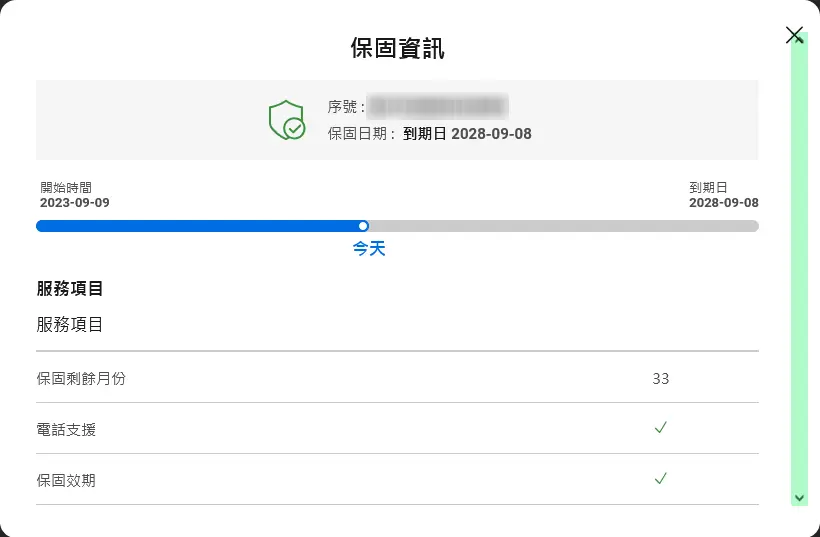Click the 開始時間 date 2023-09-09

click(x=75, y=203)
